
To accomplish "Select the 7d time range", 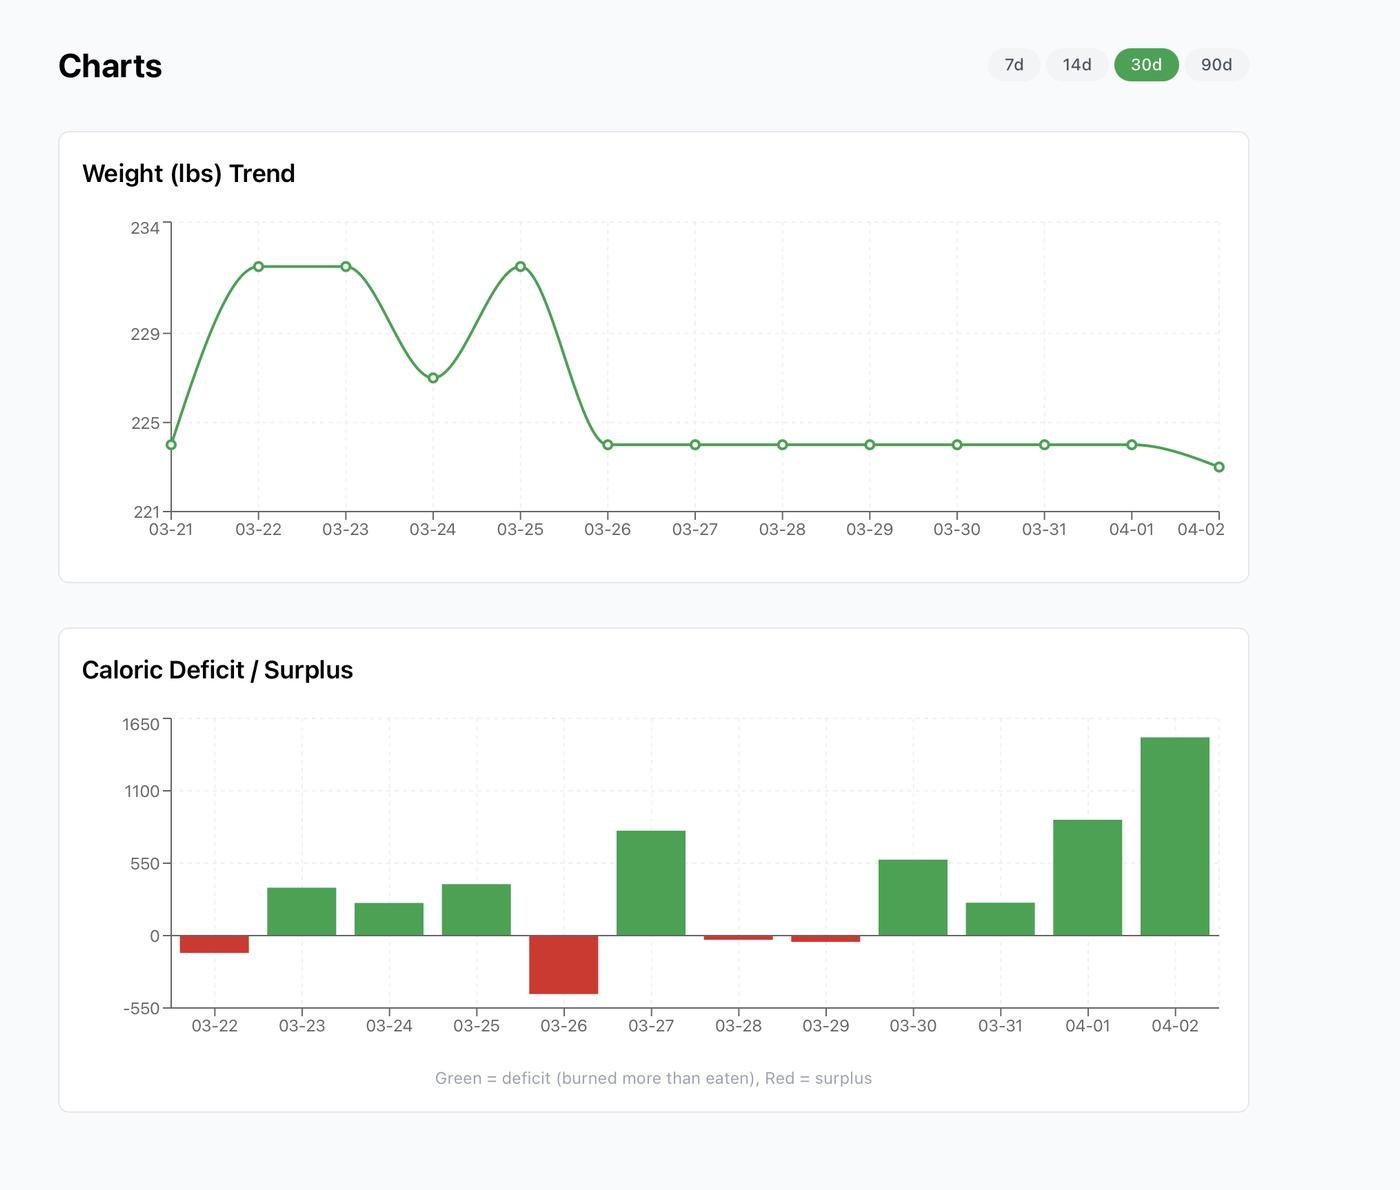I will pos(1014,65).
